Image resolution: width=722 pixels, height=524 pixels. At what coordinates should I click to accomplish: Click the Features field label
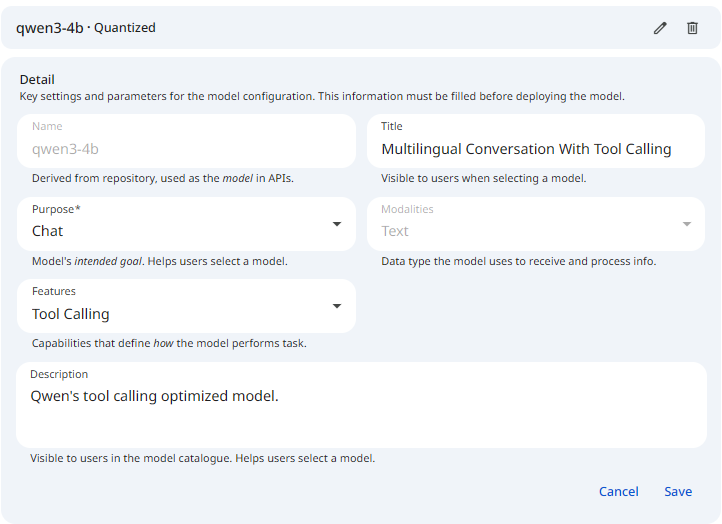pyautogui.click(x=54, y=291)
